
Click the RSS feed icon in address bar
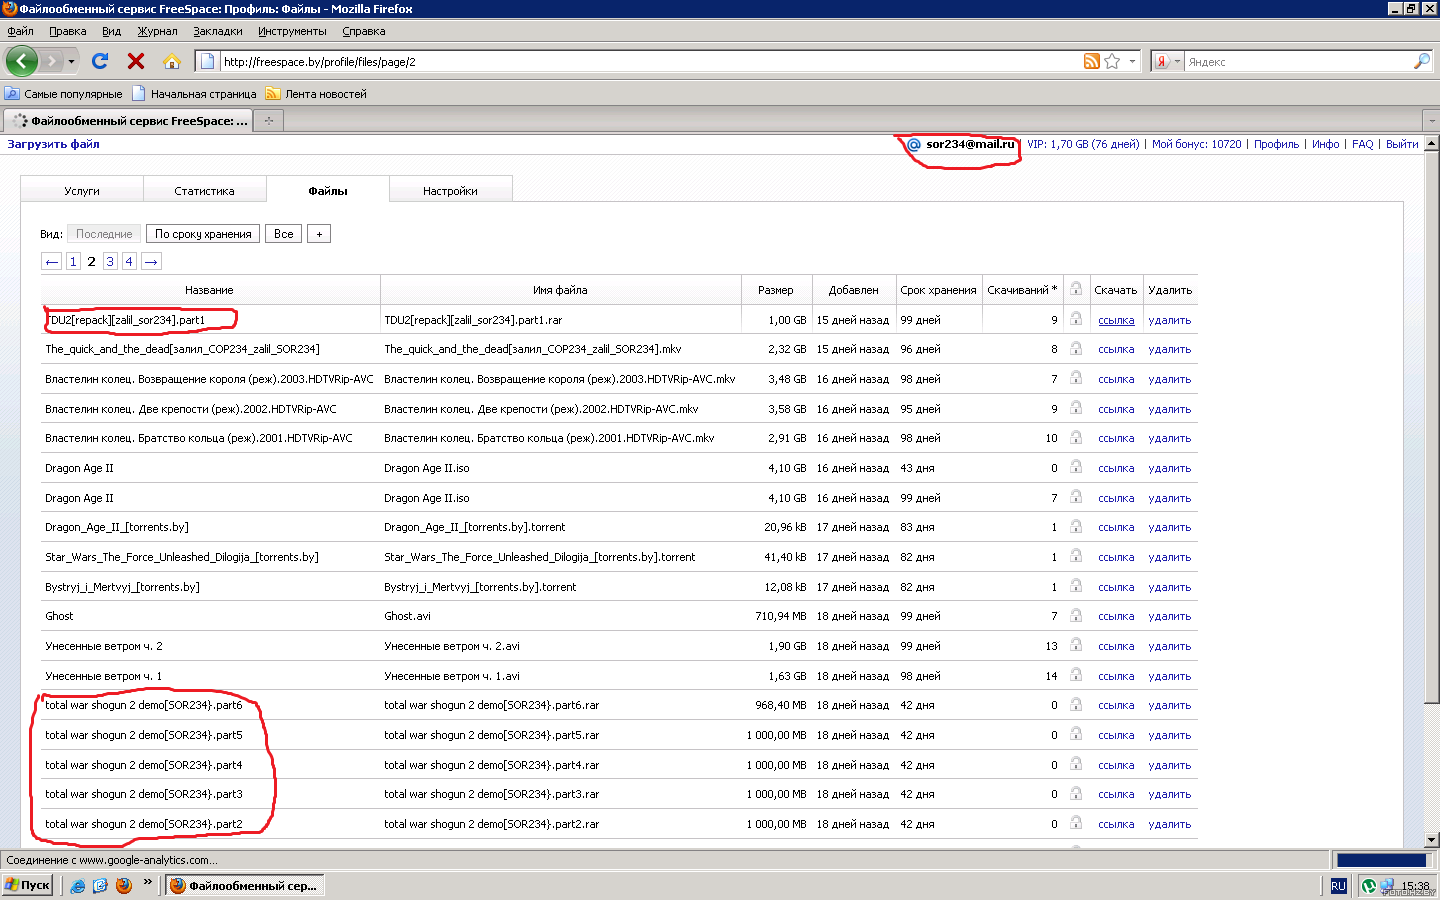[x=1091, y=61]
